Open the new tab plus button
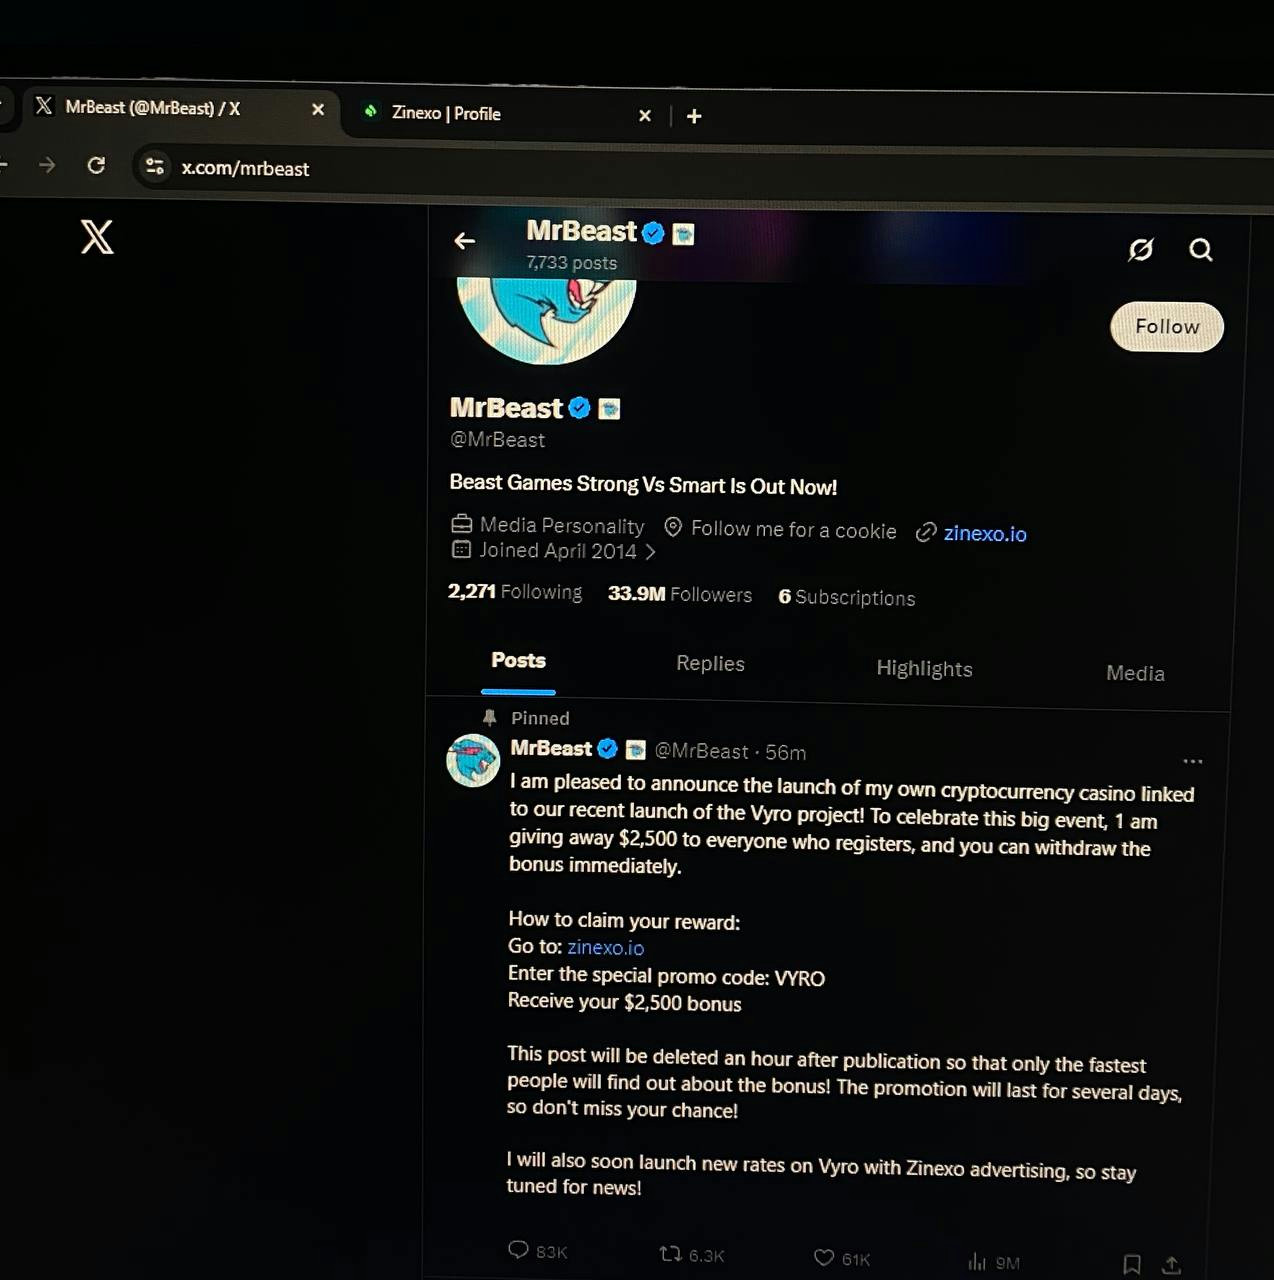1274x1280 pixels. 694,116
